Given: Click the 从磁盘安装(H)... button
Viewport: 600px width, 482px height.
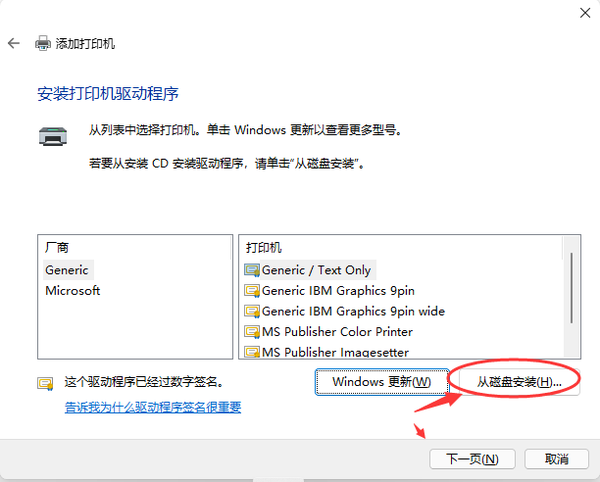Looking at the screenshot, I should tap(518, 382).
